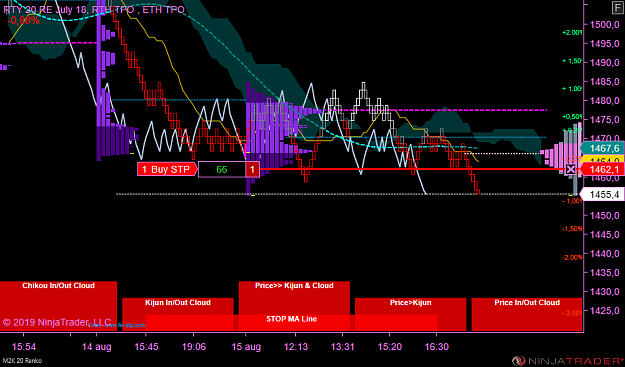Click the red 1462,1 order price marker
The image size is (625, 367).
tap(603, 170)
